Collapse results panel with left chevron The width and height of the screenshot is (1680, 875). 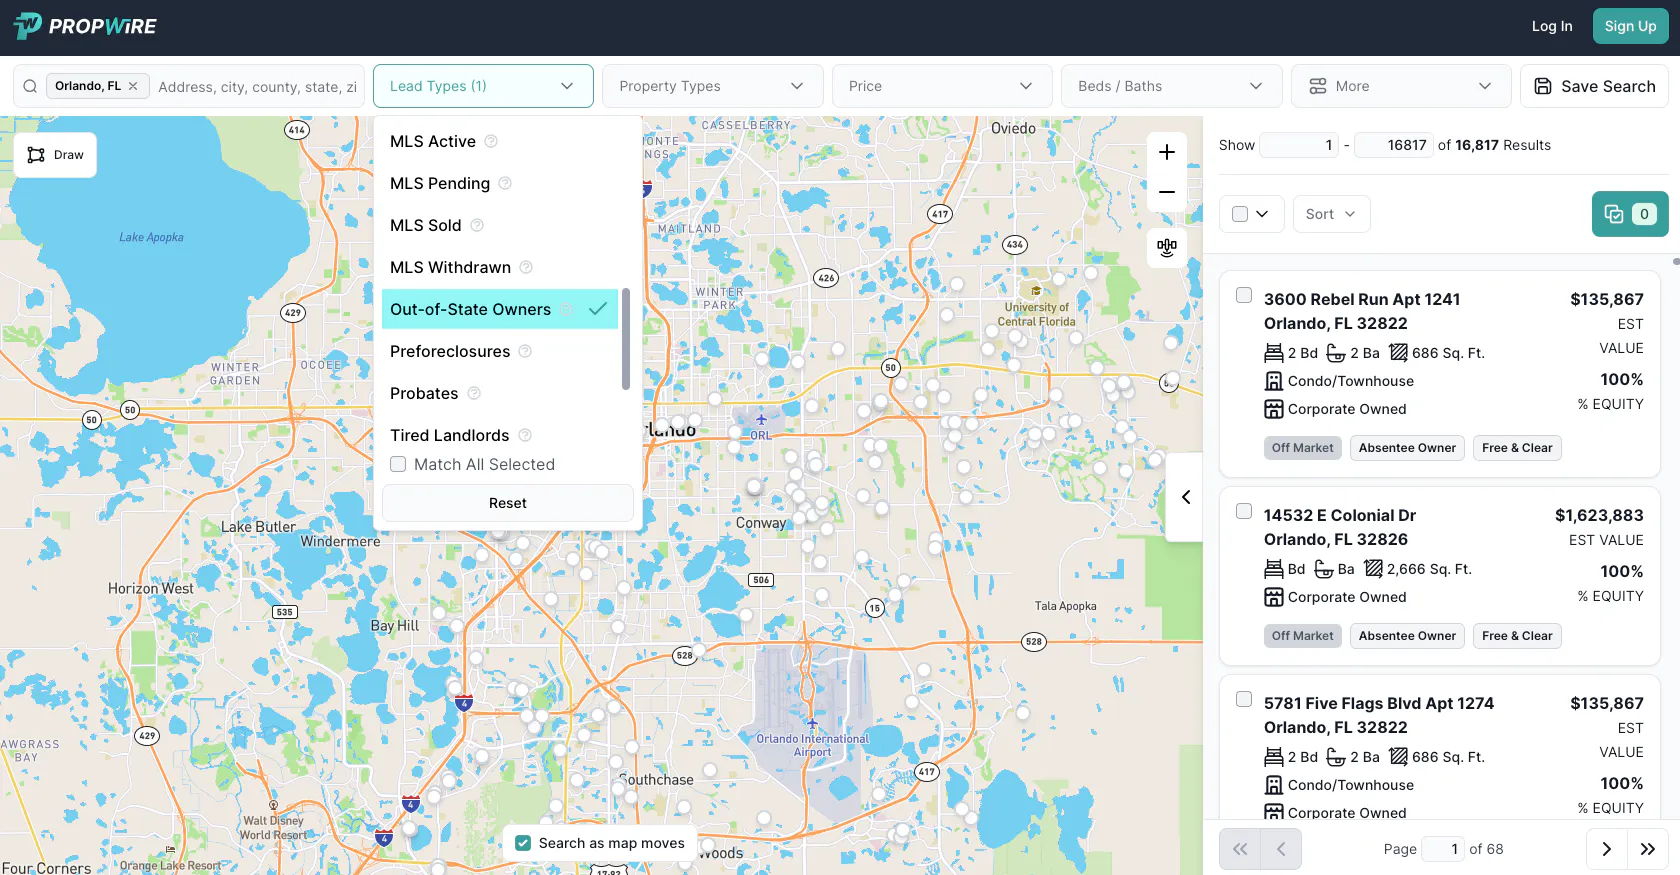(x=1185, y=497)
